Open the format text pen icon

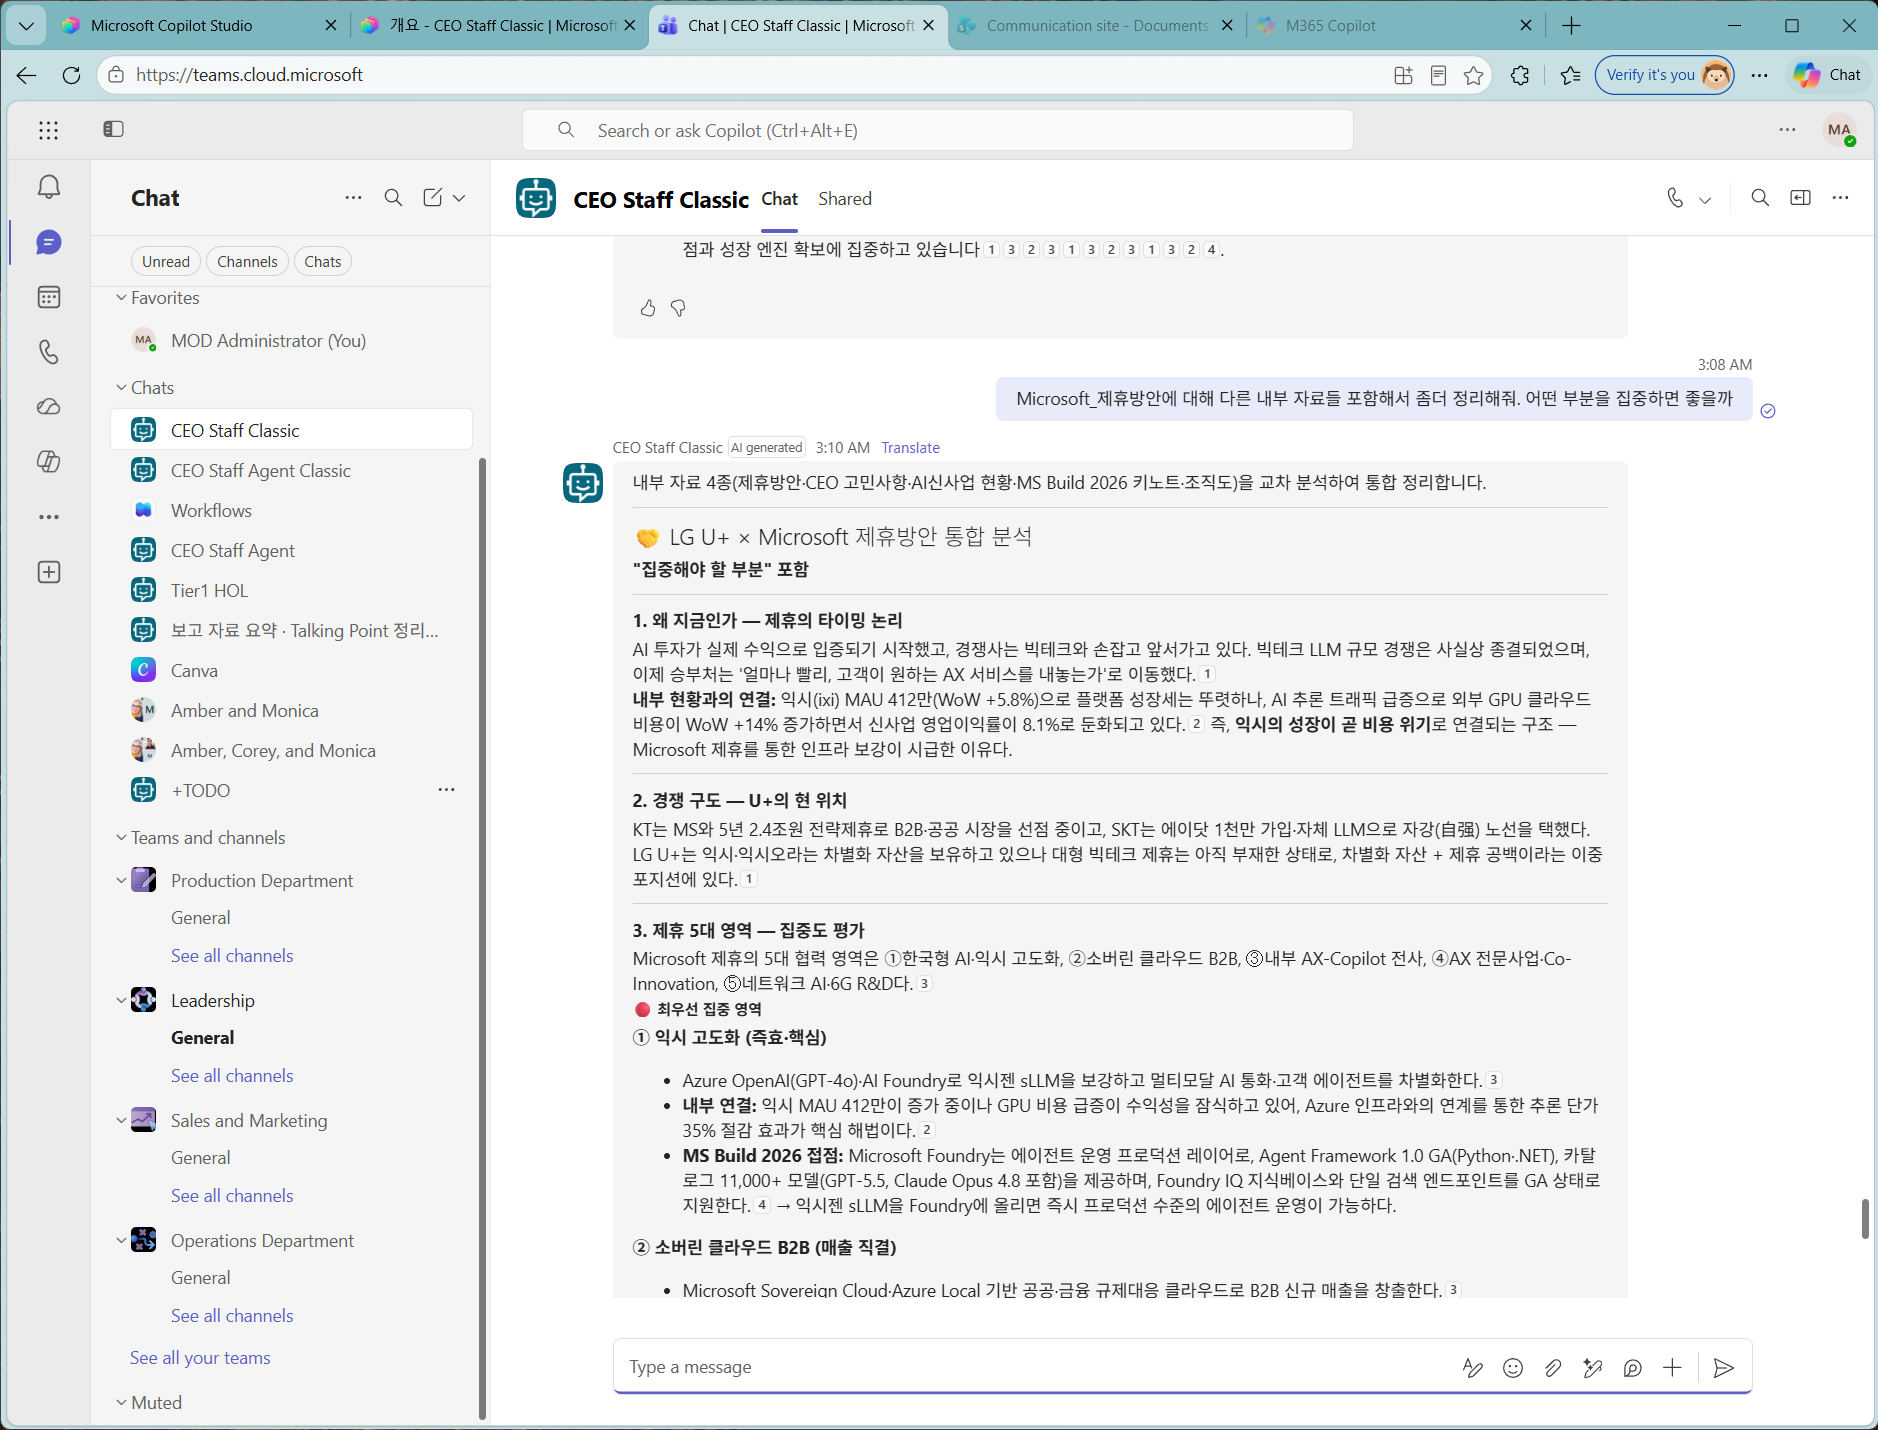coord(1473,1368)
